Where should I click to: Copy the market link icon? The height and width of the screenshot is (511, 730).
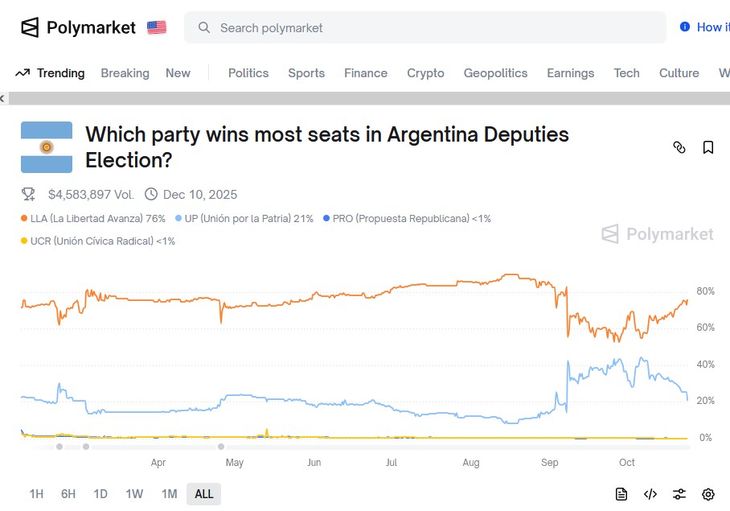click(679, 147)
